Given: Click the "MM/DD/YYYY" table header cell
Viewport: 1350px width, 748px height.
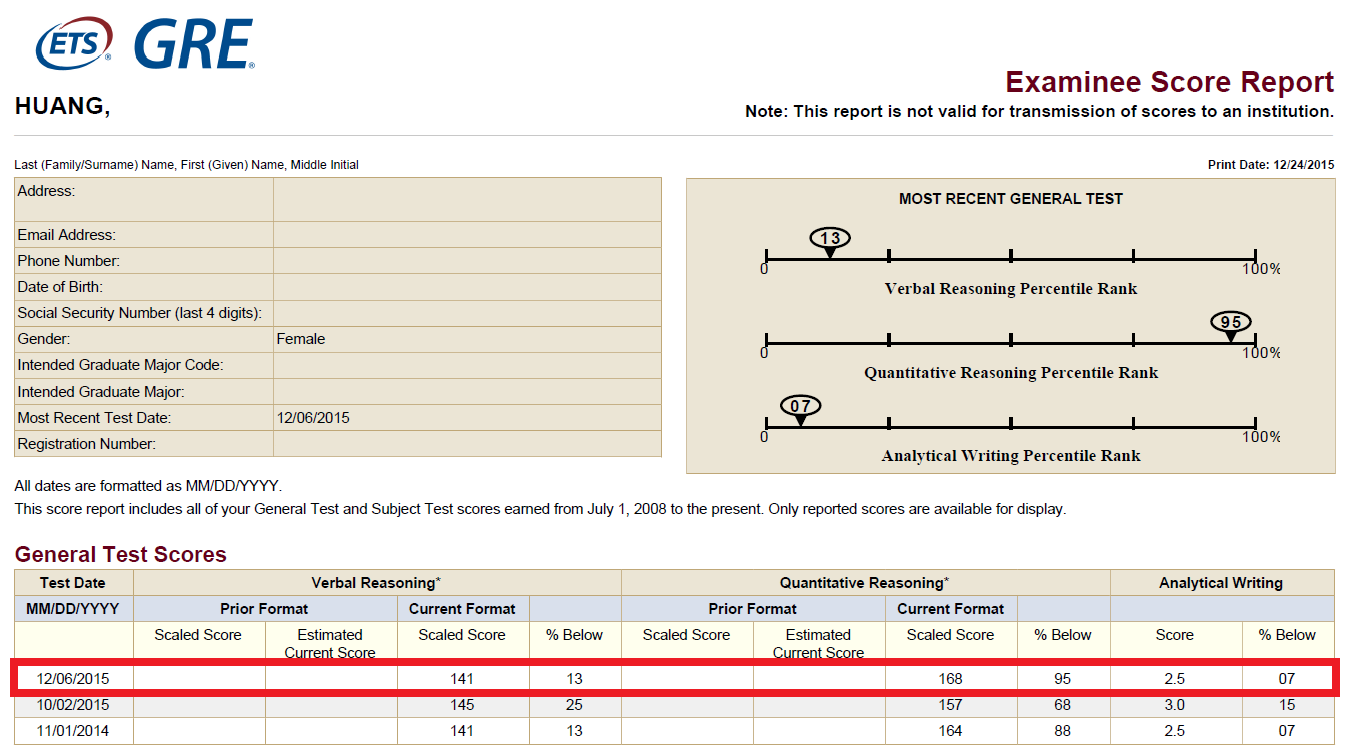Looking at the screenshot, I should (x=73, y=609).
